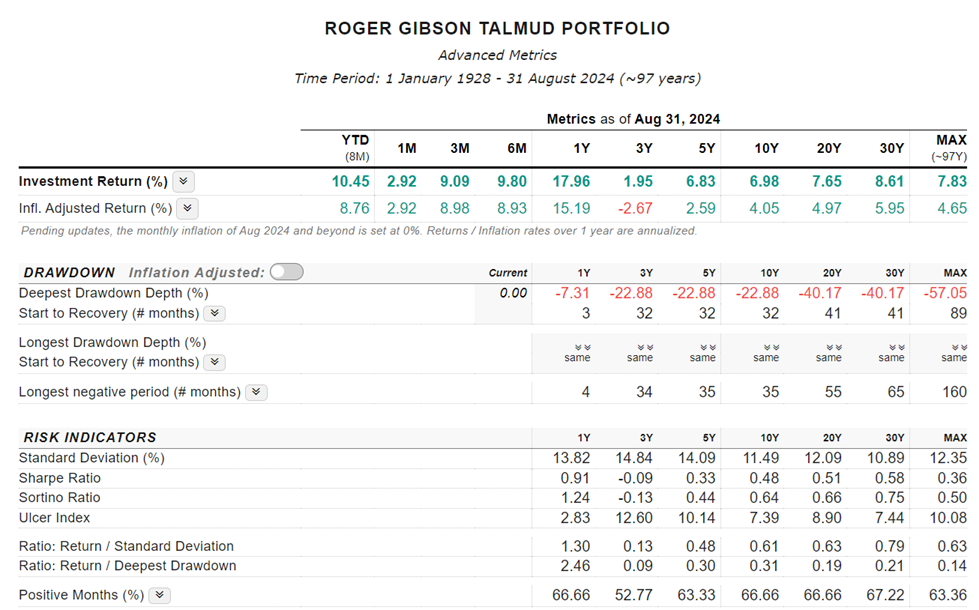Expand Start to Recovery under Longest Drawdown
This screenshot has height=610, width=979.
(x=214, y=363)
